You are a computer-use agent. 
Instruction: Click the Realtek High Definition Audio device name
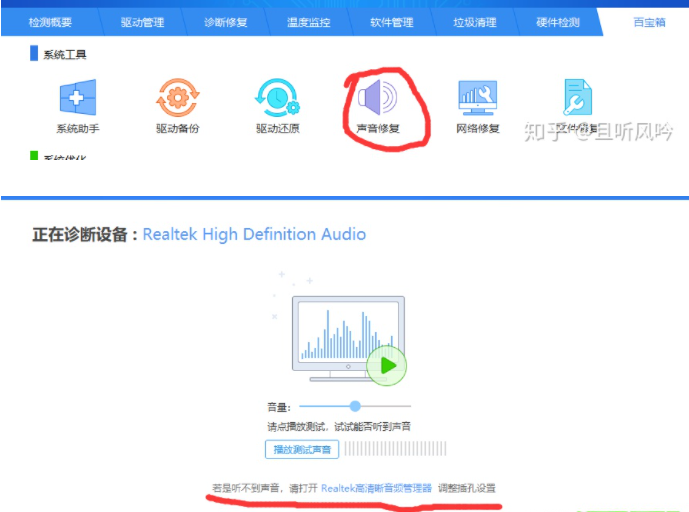[x=254, y=234]
